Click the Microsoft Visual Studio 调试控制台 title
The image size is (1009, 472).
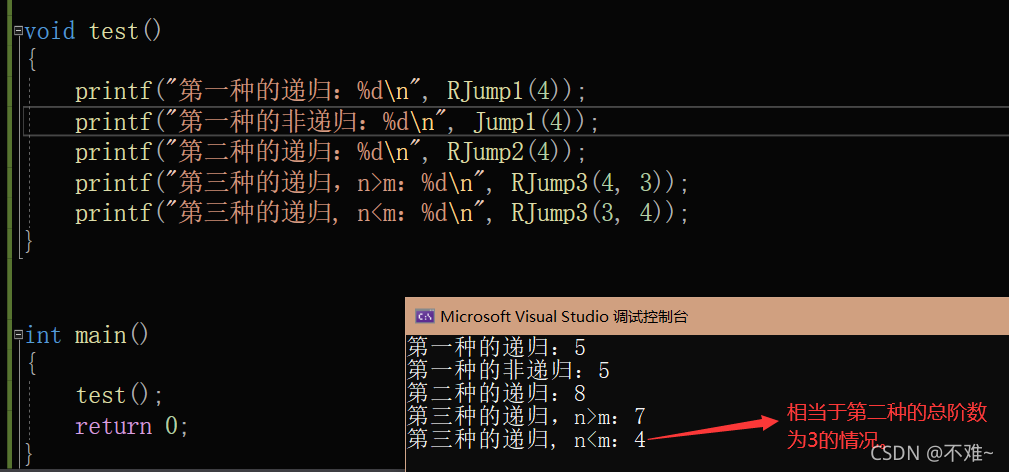coord(564,316)
